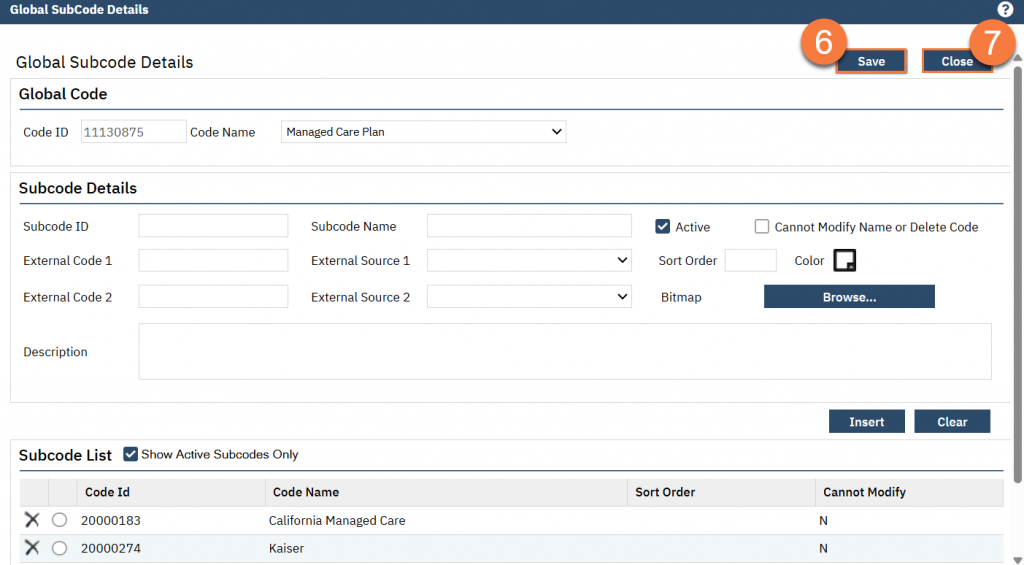Click the Save button

(871, 62)
